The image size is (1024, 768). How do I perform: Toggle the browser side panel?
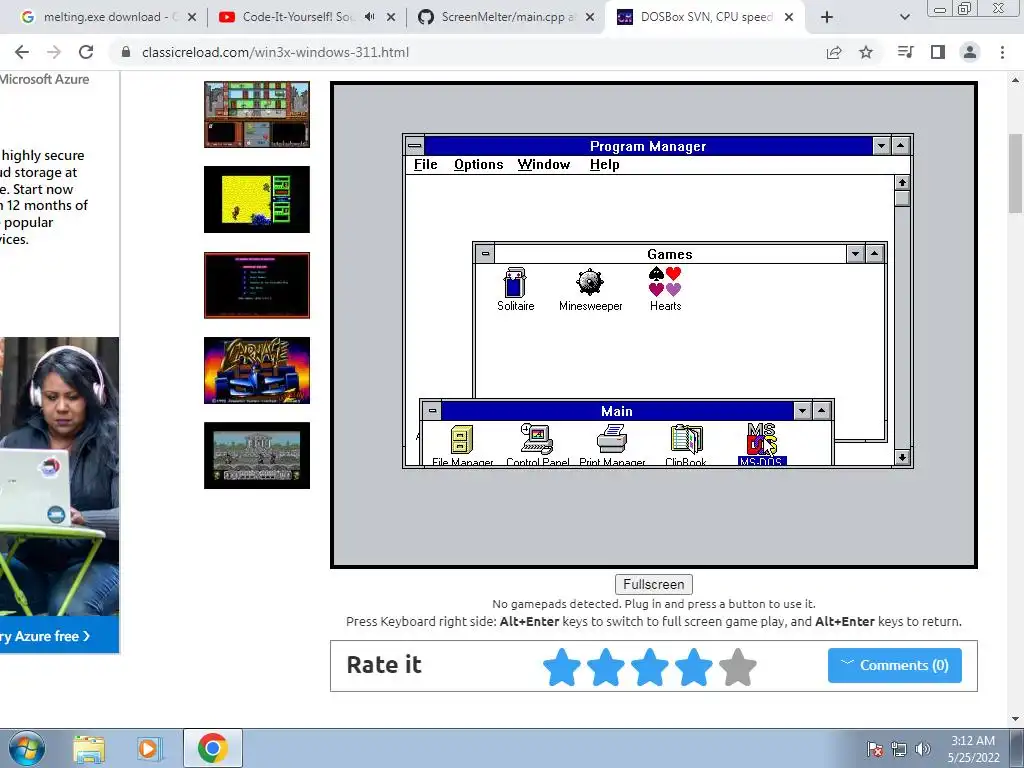click(938, 52)
